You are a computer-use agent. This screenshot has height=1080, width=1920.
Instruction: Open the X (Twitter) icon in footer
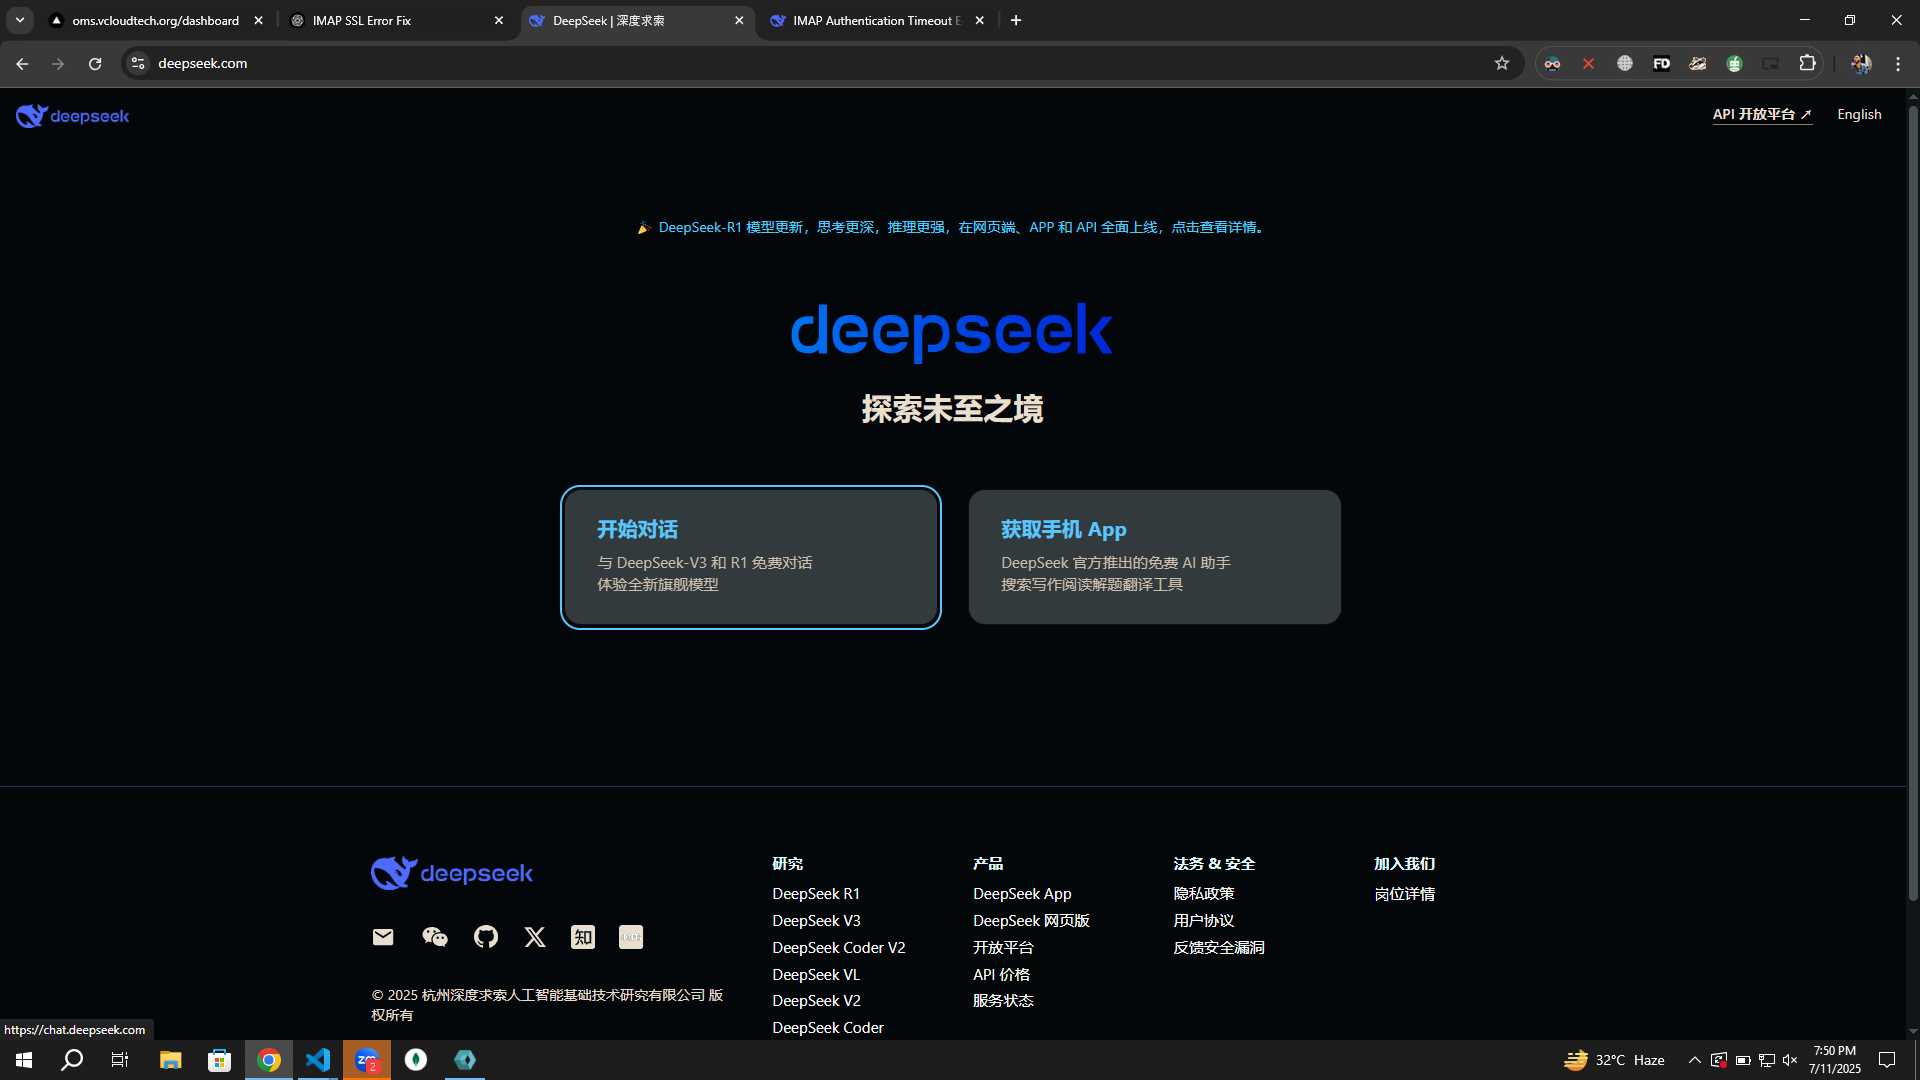(x=535, y=937)
